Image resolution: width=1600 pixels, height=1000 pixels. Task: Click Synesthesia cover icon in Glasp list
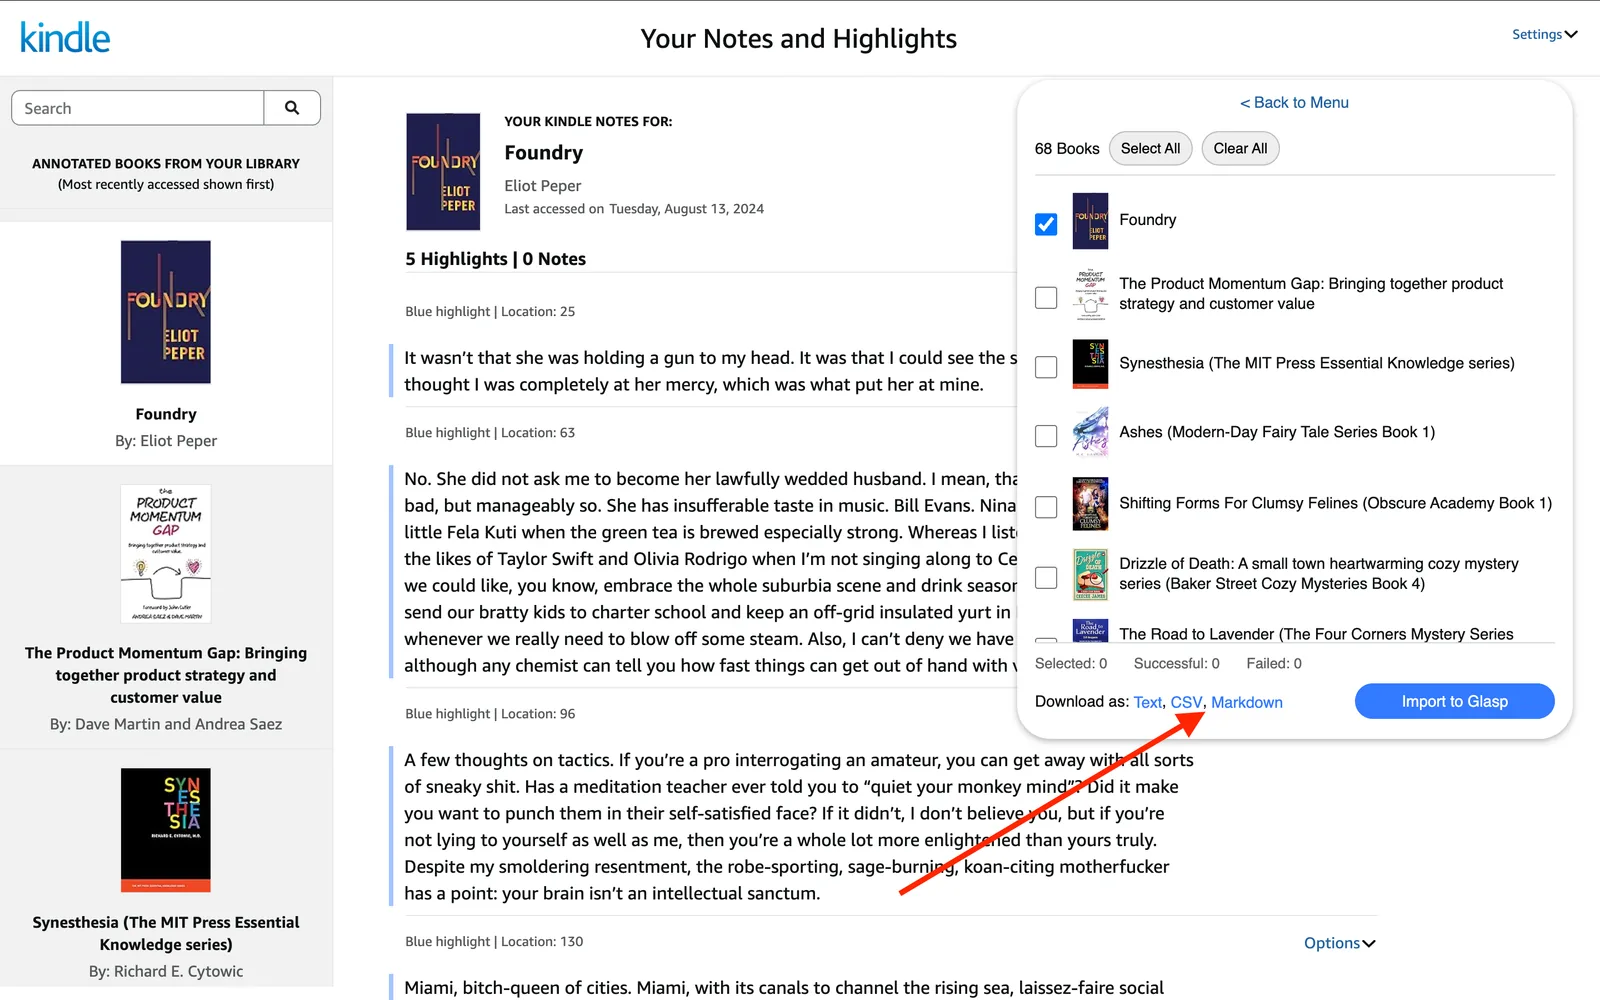pos(1090,364)
